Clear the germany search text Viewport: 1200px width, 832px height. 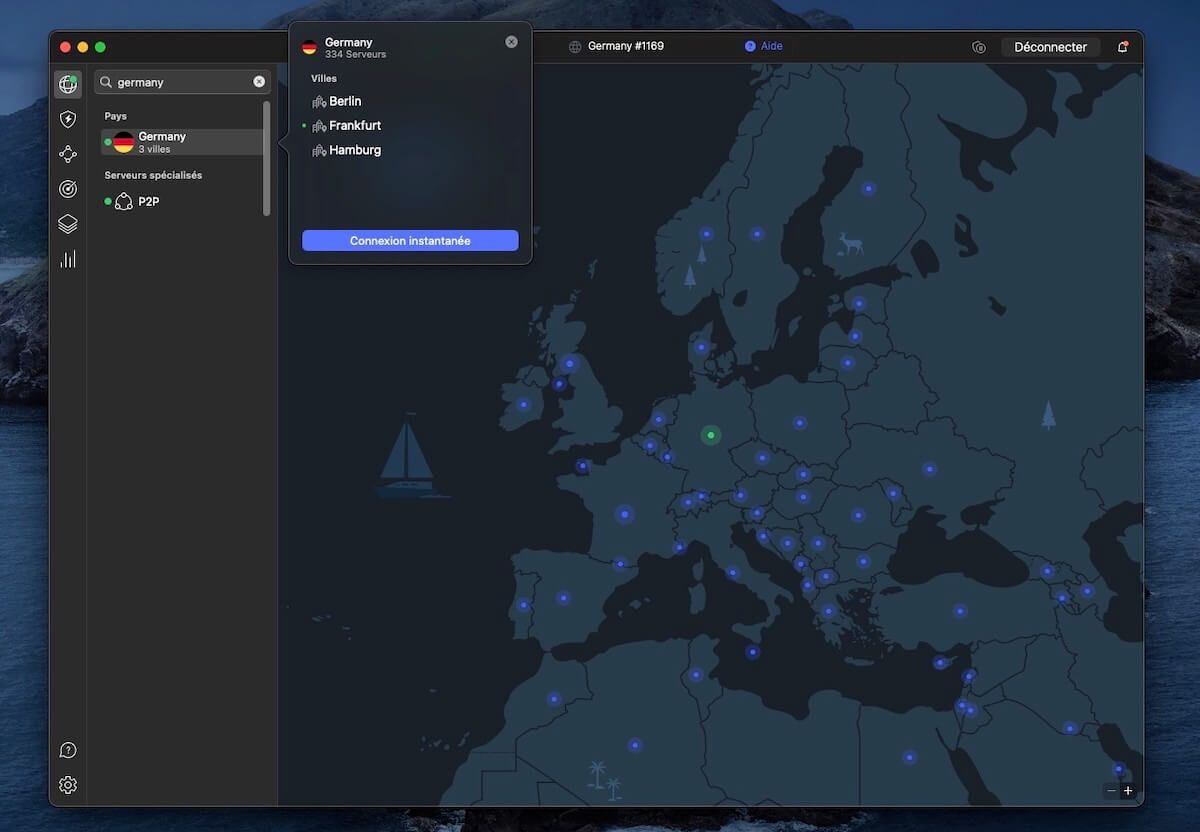[x=259, y=82]
